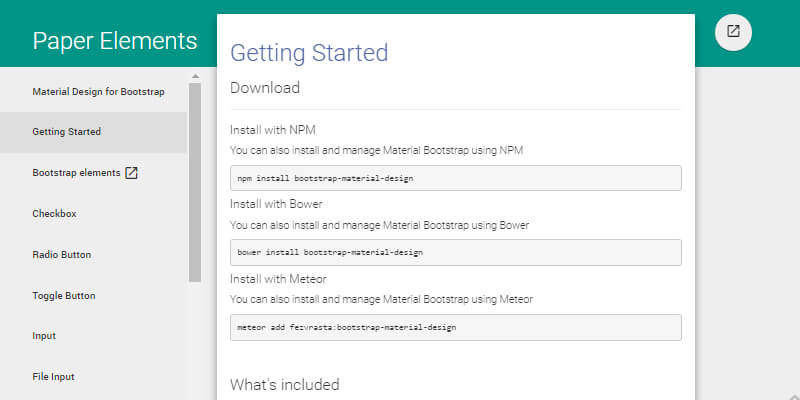Click the npm install command code box
800x400 pixels.
tap(455, 178)
